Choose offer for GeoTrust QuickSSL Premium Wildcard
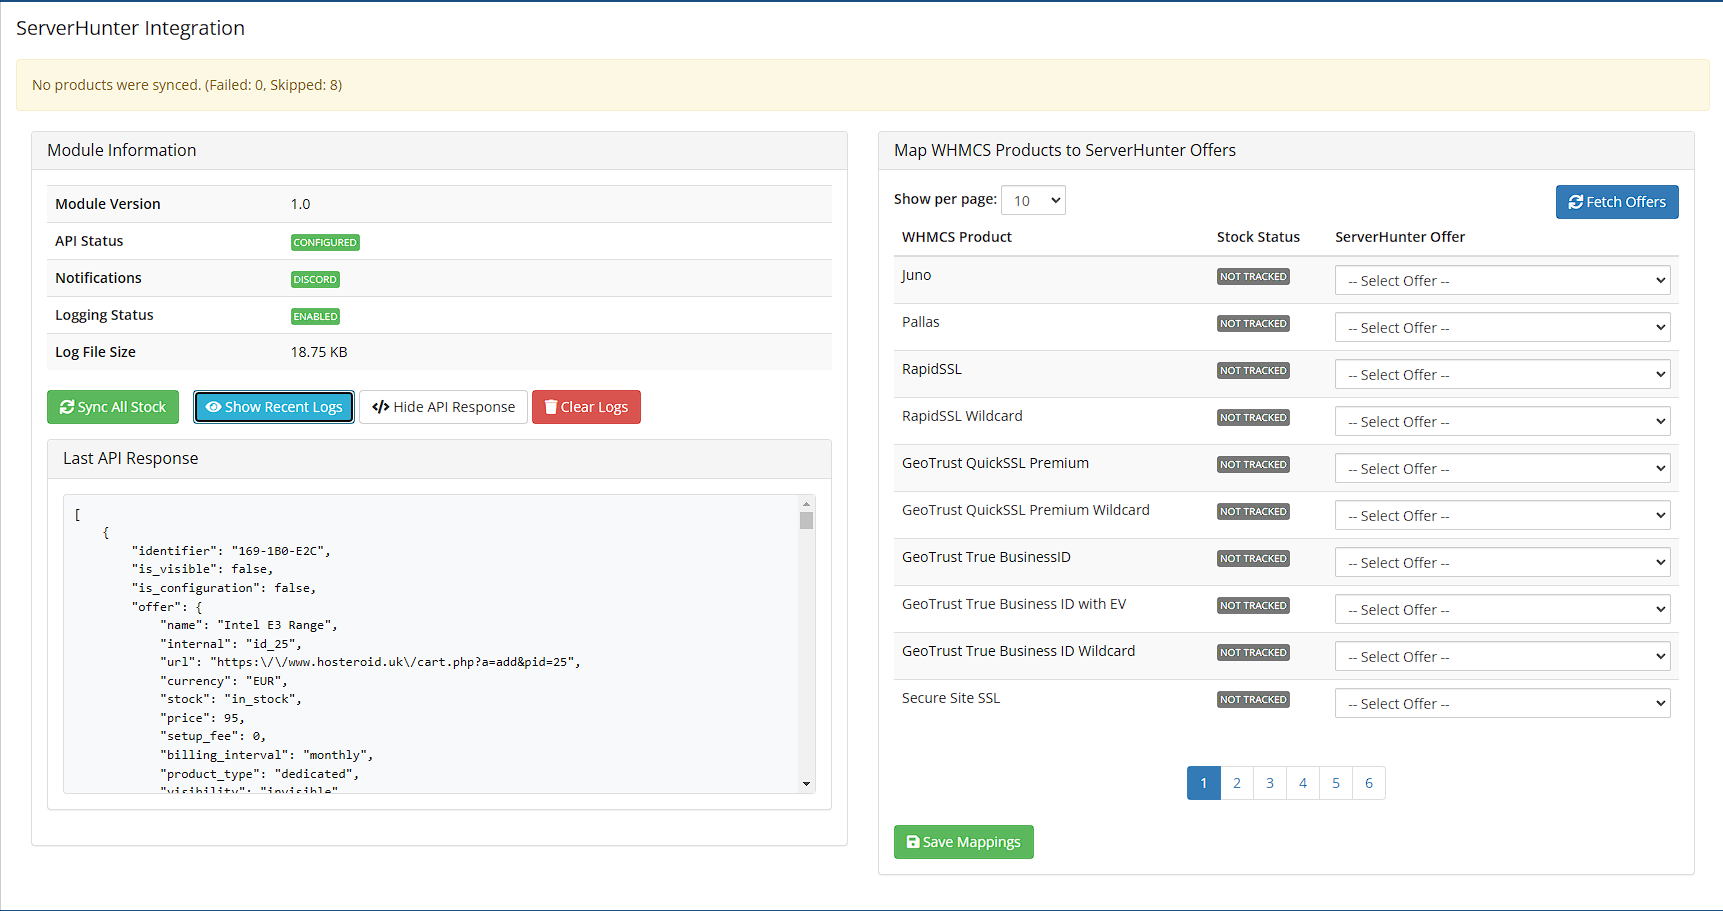The height and width of the screenshot is (911, 1723). click(x=1502, y=515)
